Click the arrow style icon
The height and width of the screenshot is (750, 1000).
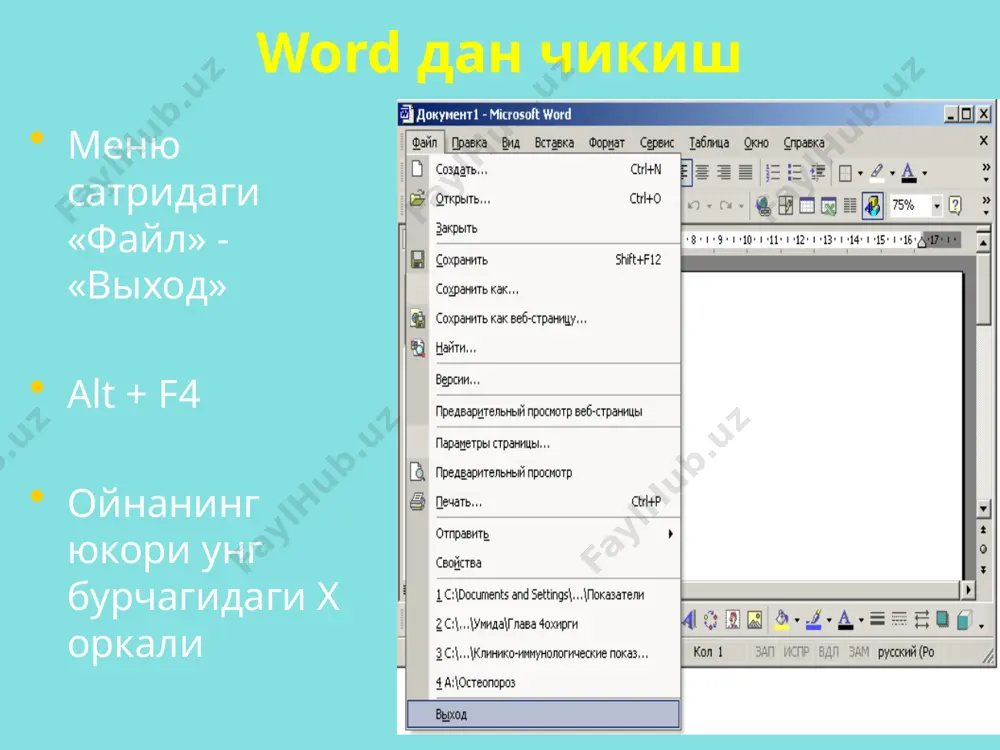tap(921, 619)
